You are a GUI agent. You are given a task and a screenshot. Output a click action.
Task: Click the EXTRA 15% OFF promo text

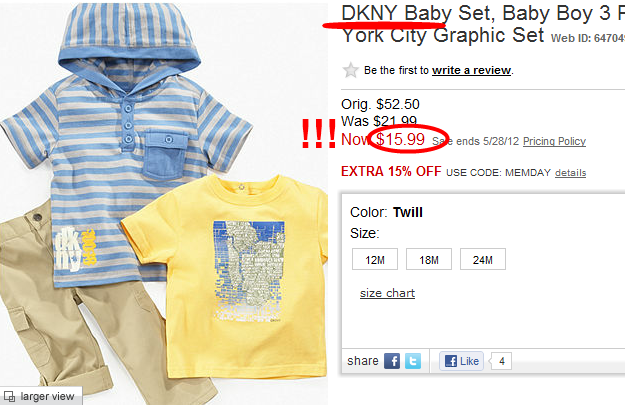(391, 171)
